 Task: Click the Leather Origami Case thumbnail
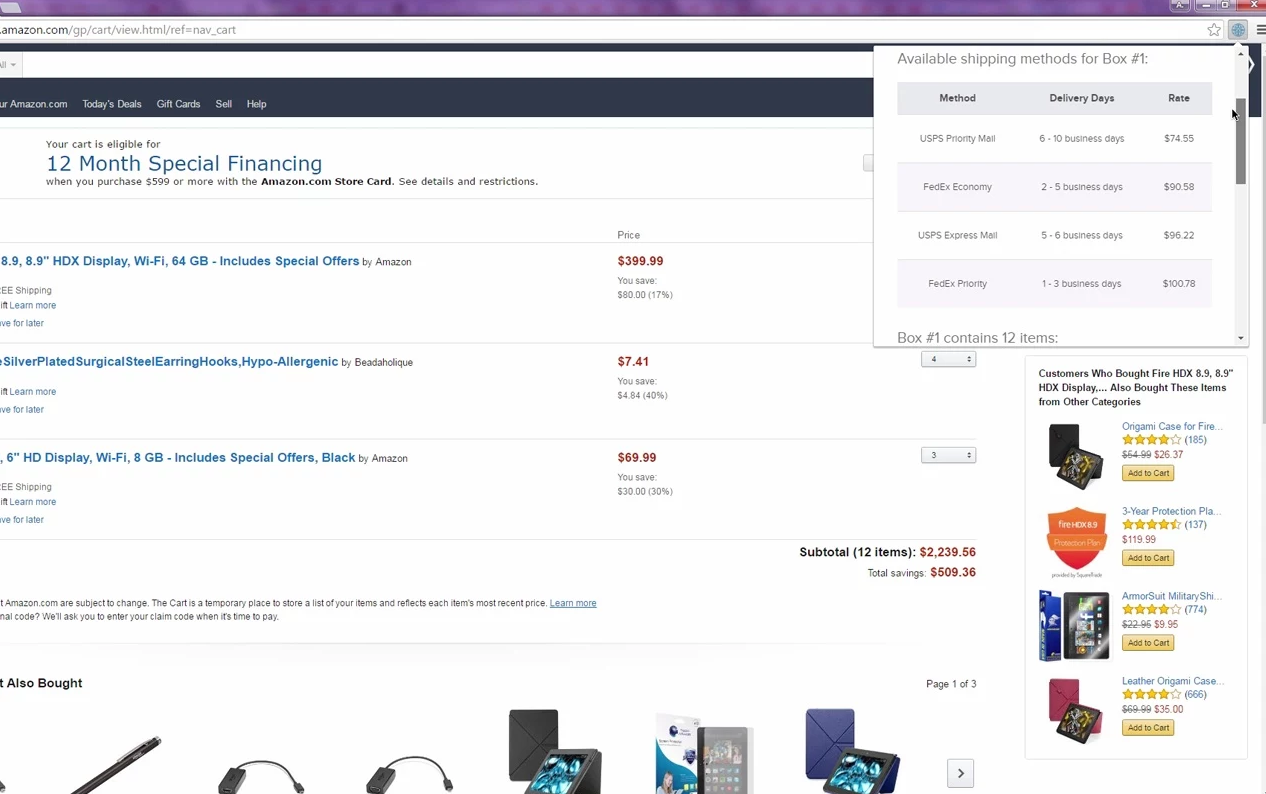click(1075, 710)
